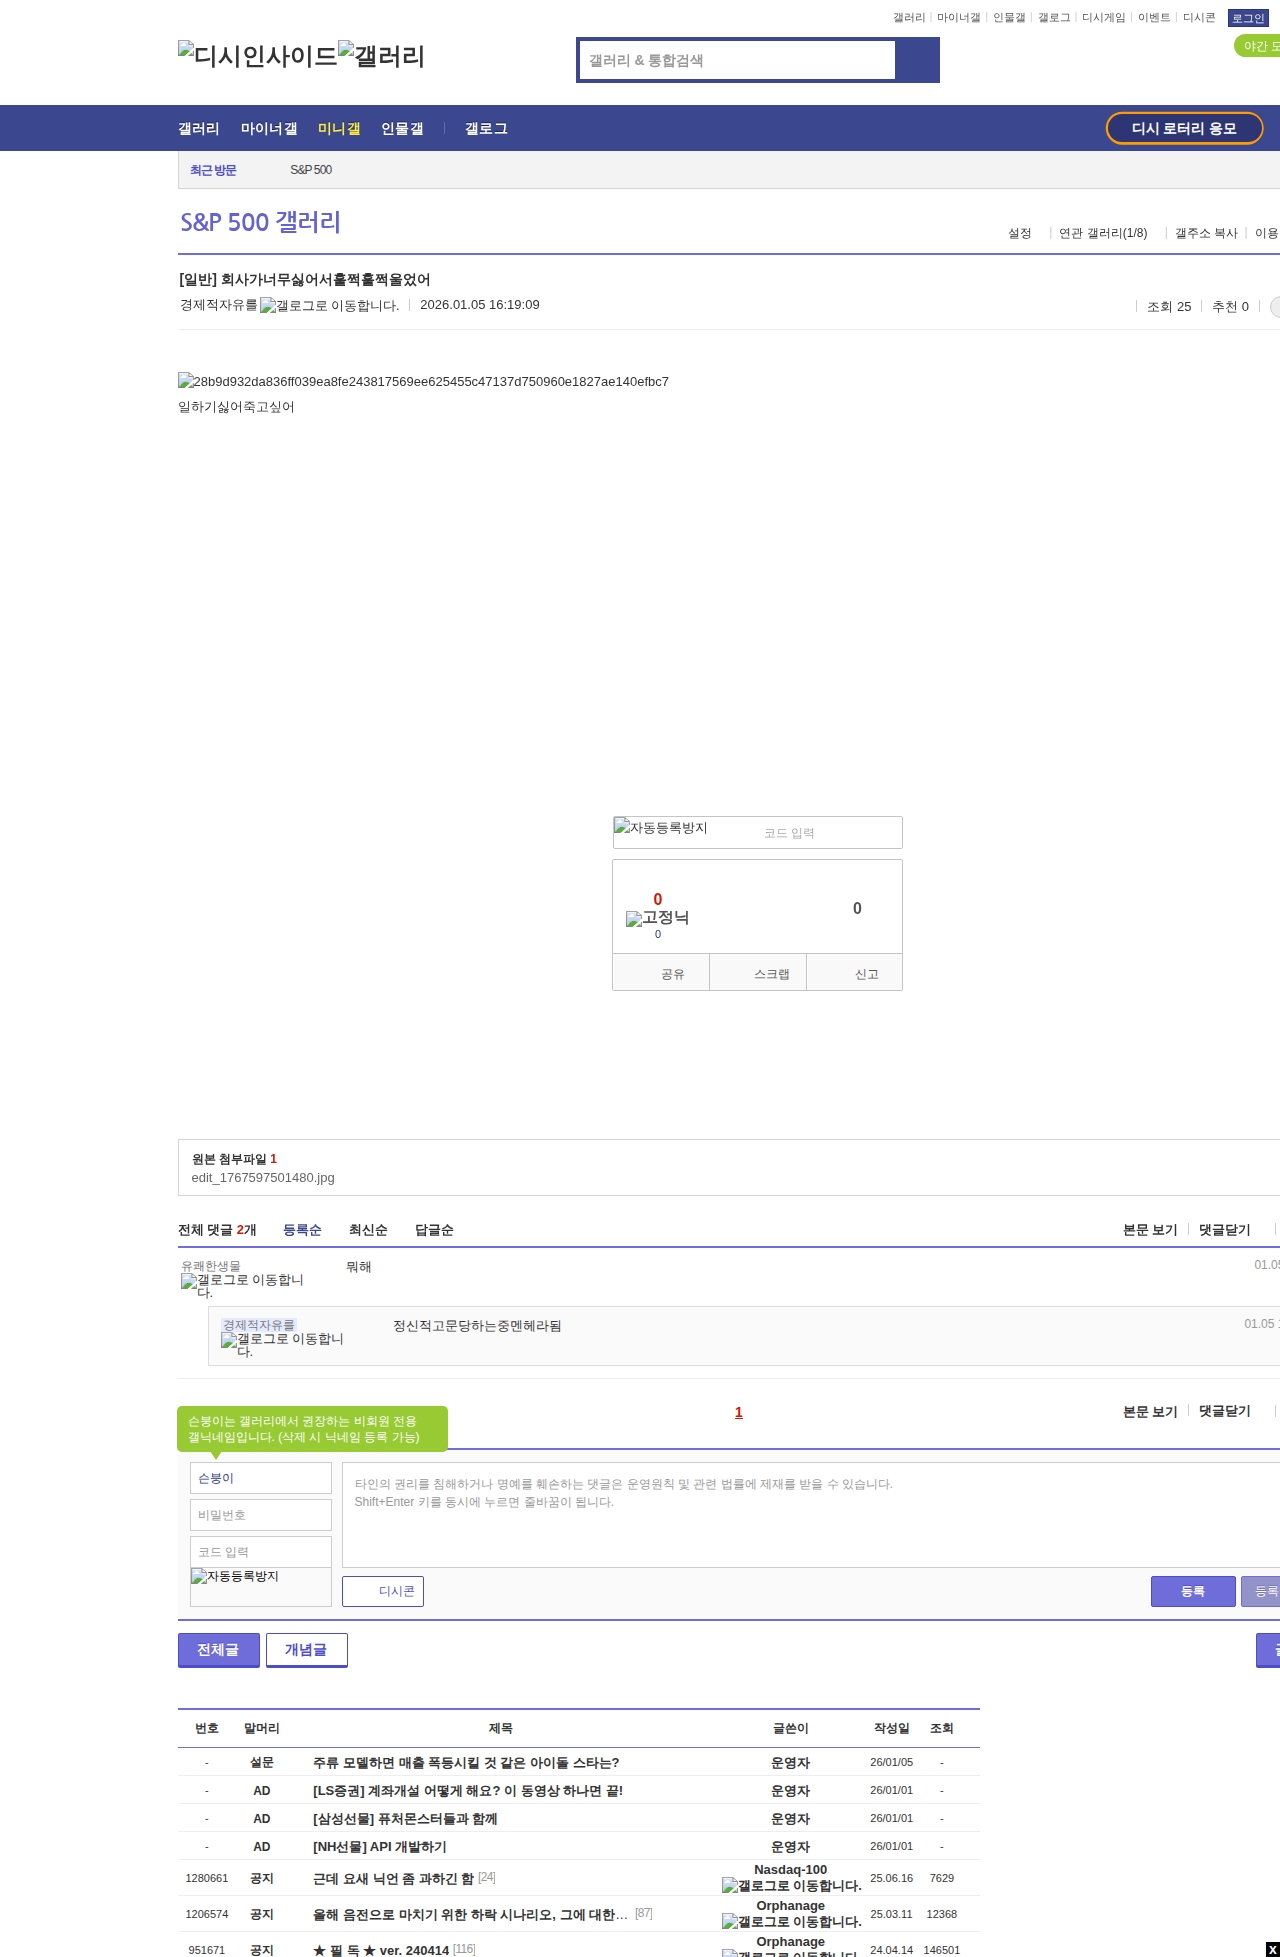The width and height of the screenshot is (1280, 1957).
Task: Click the 스크랩 button
Action: (758, 973)
